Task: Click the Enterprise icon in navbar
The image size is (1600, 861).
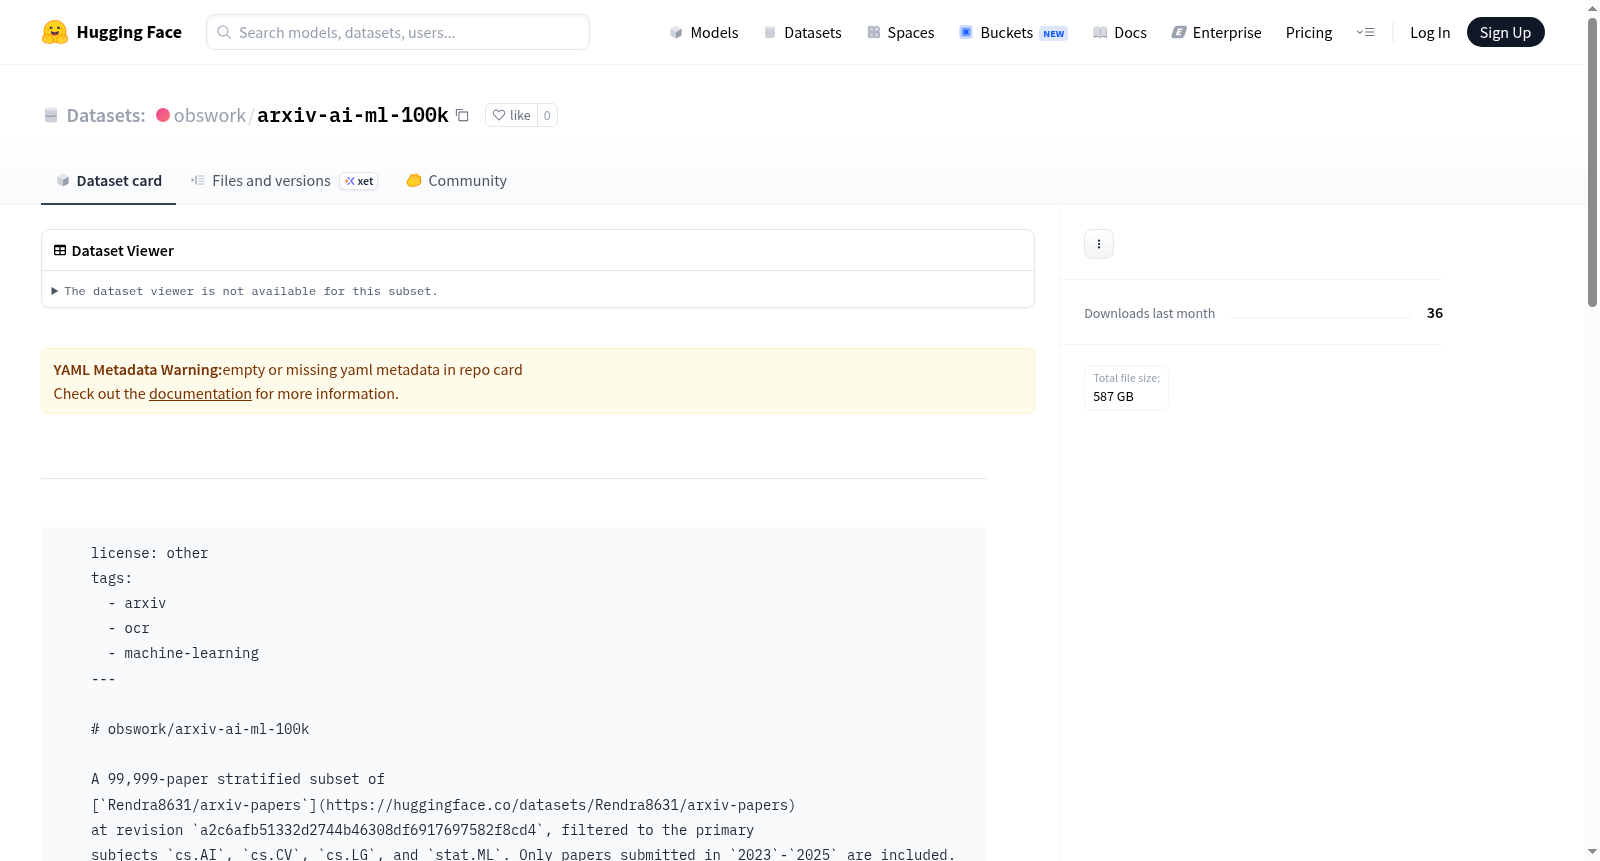Action: point(1179,32)
